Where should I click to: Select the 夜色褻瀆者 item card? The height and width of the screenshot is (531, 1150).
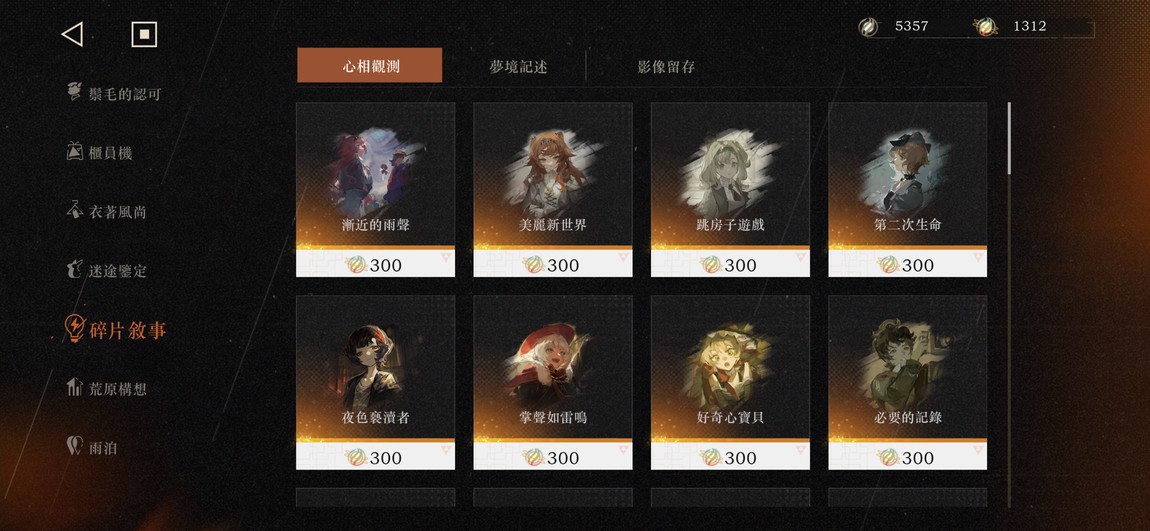point(376,383)
